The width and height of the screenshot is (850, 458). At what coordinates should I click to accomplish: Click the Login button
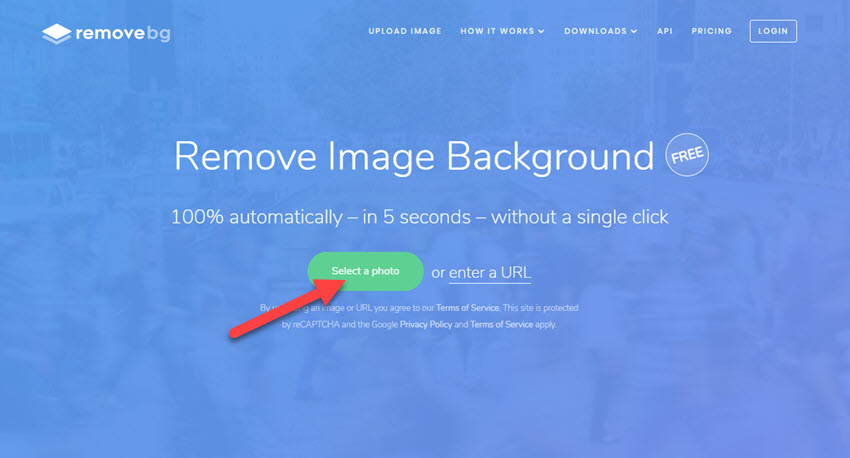pyautogui.click(x=773, y=31)
